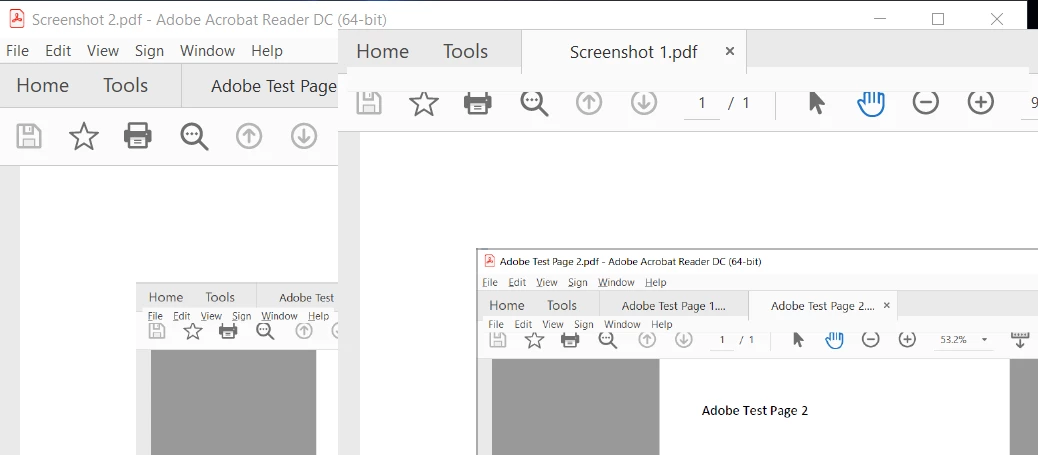Screen dimensions: 1038x455
Task: Pick the arrow select tool in the 53.2% toolbar row
Action: (798, 340)
